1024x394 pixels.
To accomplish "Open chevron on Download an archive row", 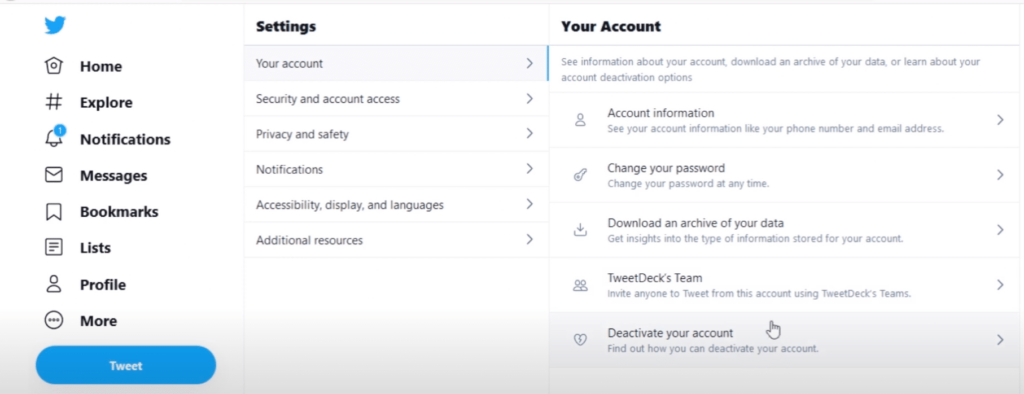I will 1000,229.
